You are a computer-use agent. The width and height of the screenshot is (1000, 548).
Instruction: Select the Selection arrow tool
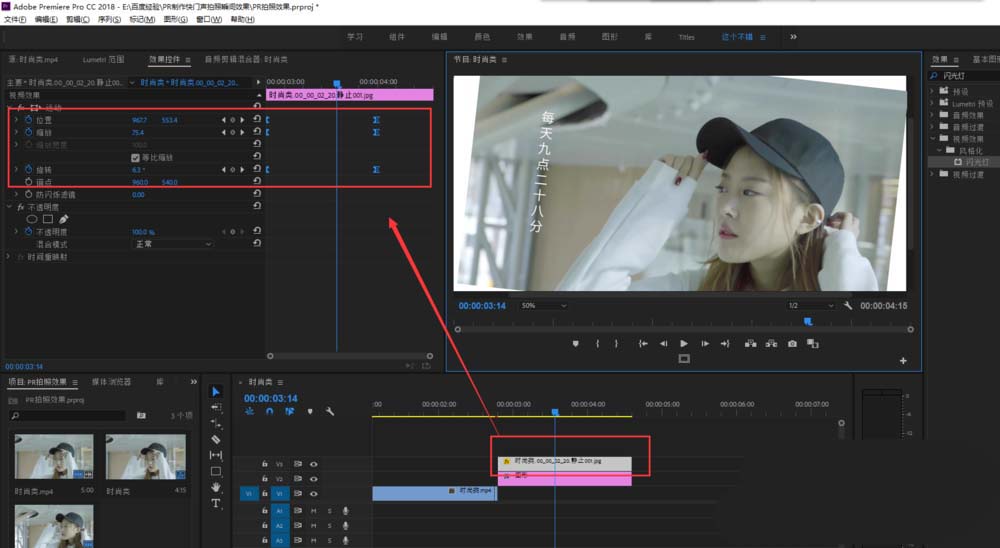coord(216,391)
